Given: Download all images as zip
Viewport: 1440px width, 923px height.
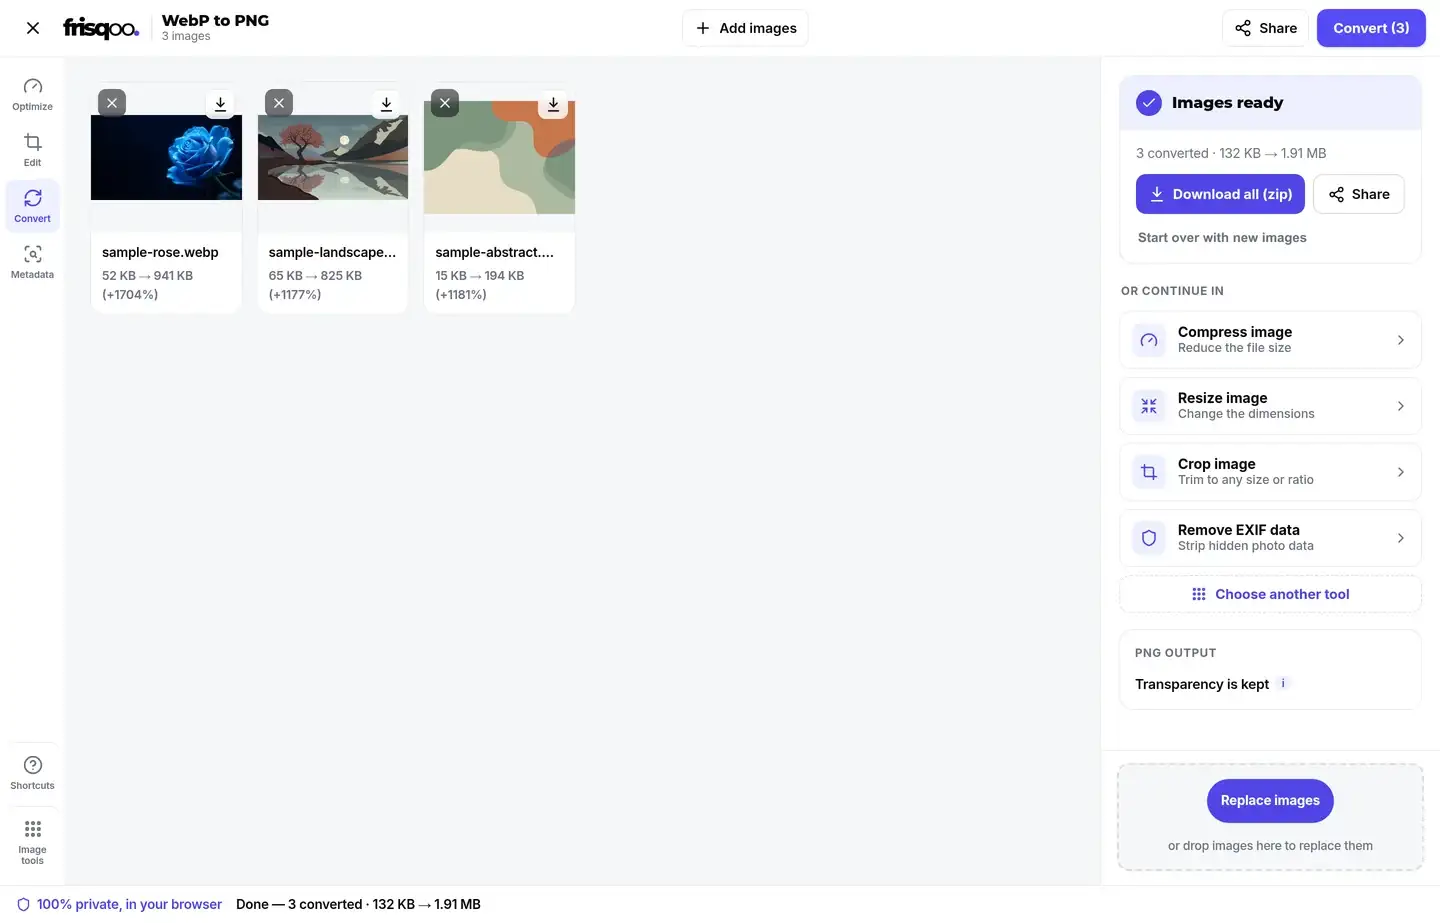Looking at the screenshot, I should [x=1220, y=194].
